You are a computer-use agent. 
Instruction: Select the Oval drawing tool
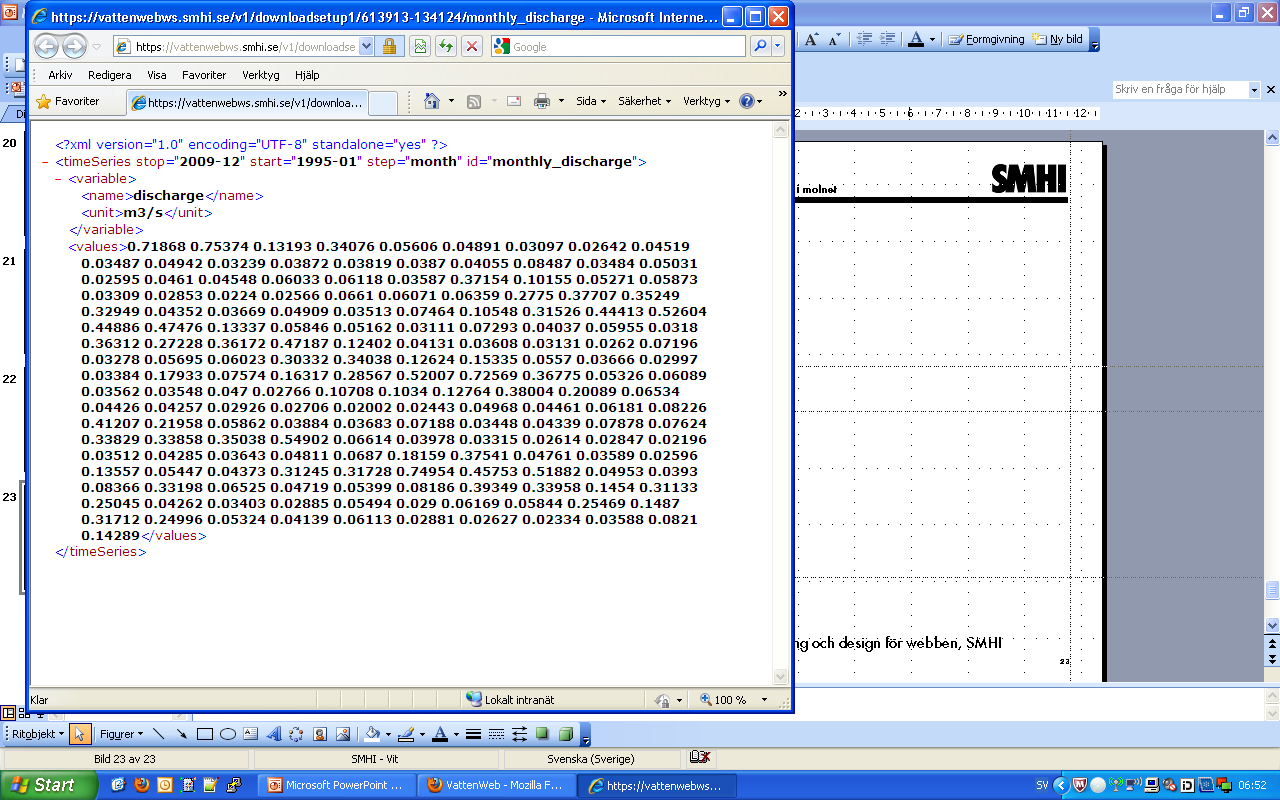tap(227, 734)
